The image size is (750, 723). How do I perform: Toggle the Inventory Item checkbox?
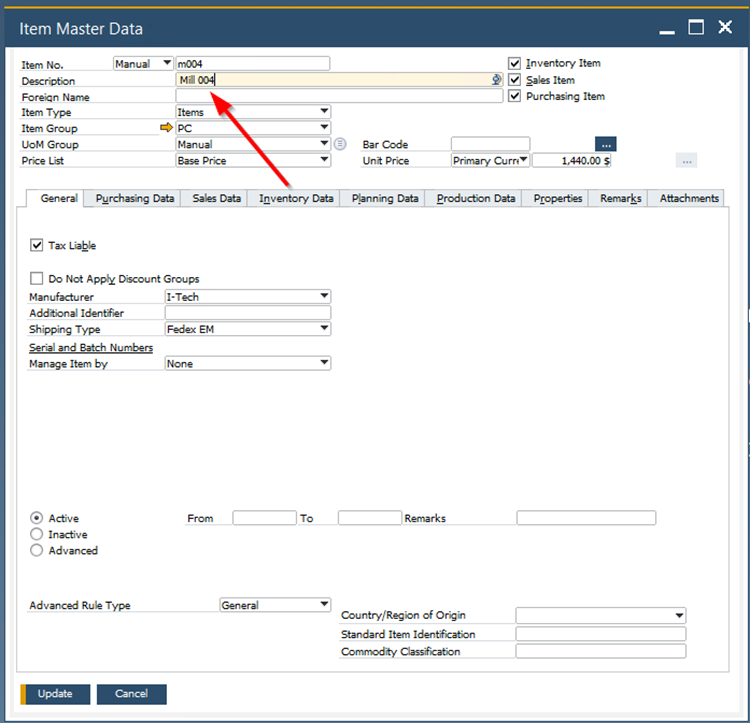(514, 63)
